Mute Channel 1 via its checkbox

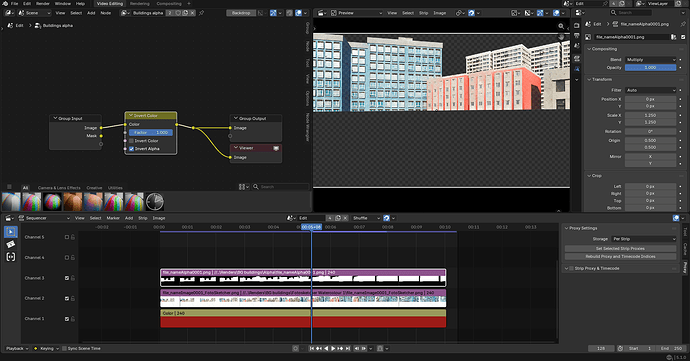pos(67,319)
